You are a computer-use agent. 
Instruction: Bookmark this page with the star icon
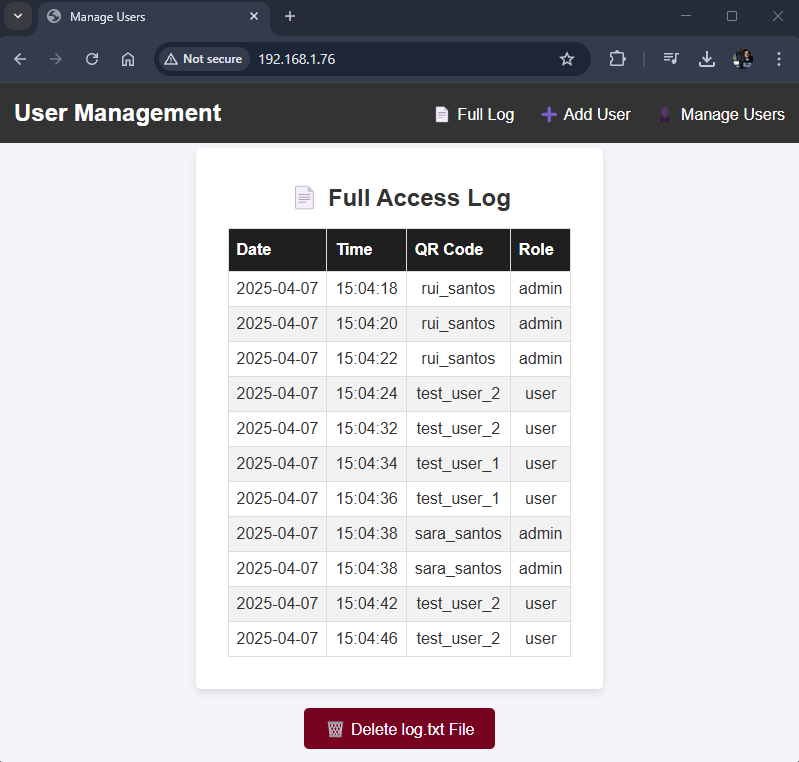click(567, 59)
